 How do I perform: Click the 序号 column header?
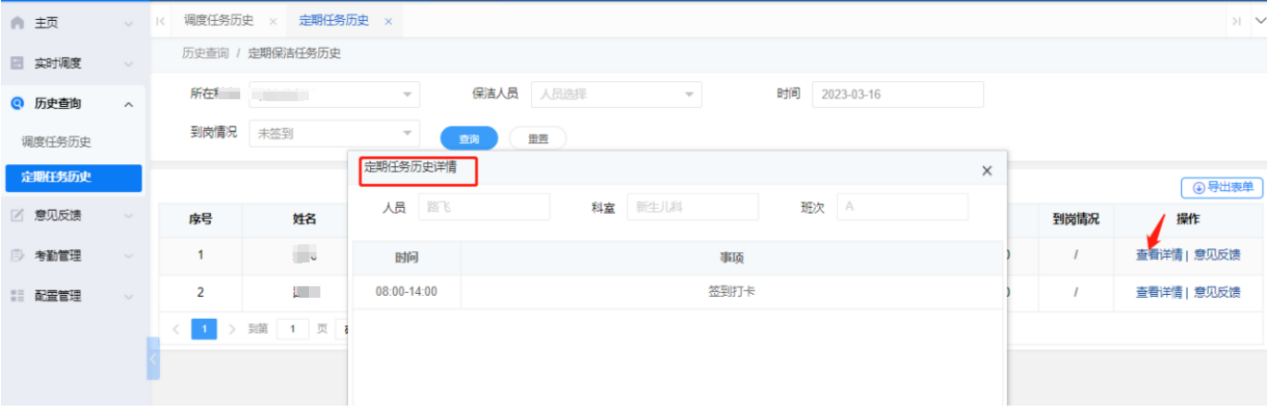click(x=200, y=218)
